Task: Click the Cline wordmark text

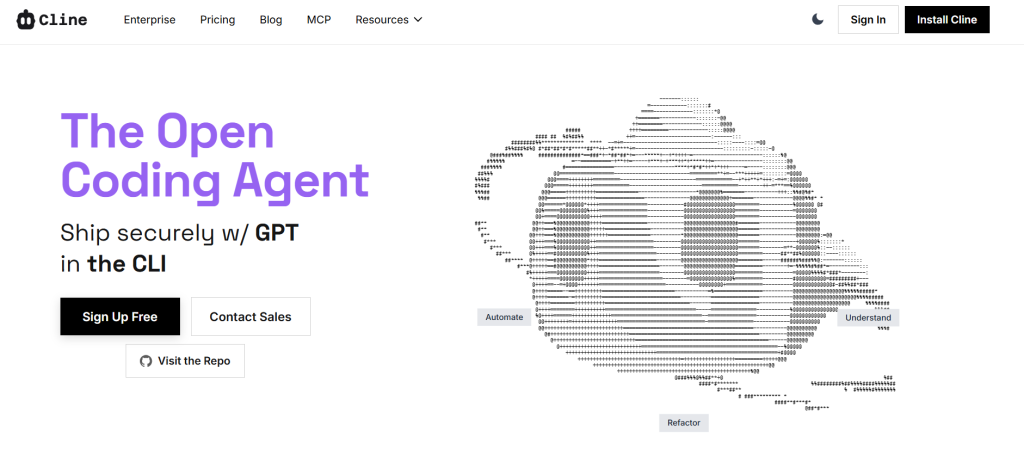Action: pyautogui.click(x=65, y=20)
